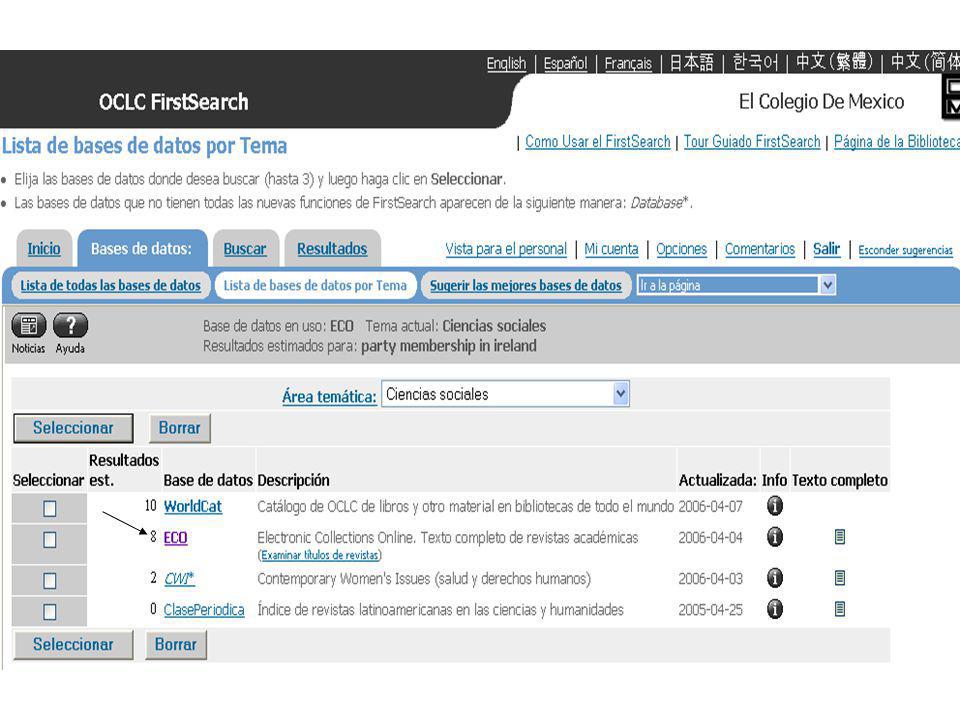Open the Ayuda help icon
The image size is (960, 720).
click(70, 325)
